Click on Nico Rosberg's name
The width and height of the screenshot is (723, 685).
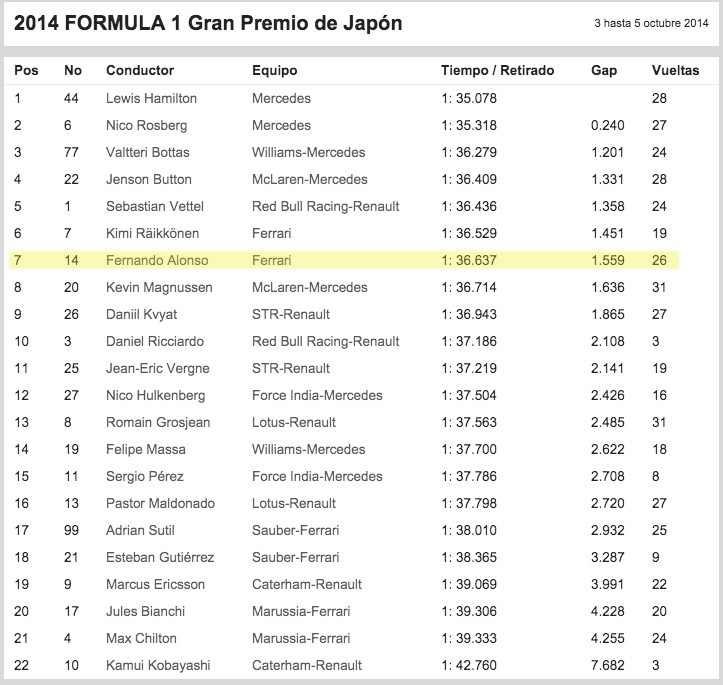(146, 126)
